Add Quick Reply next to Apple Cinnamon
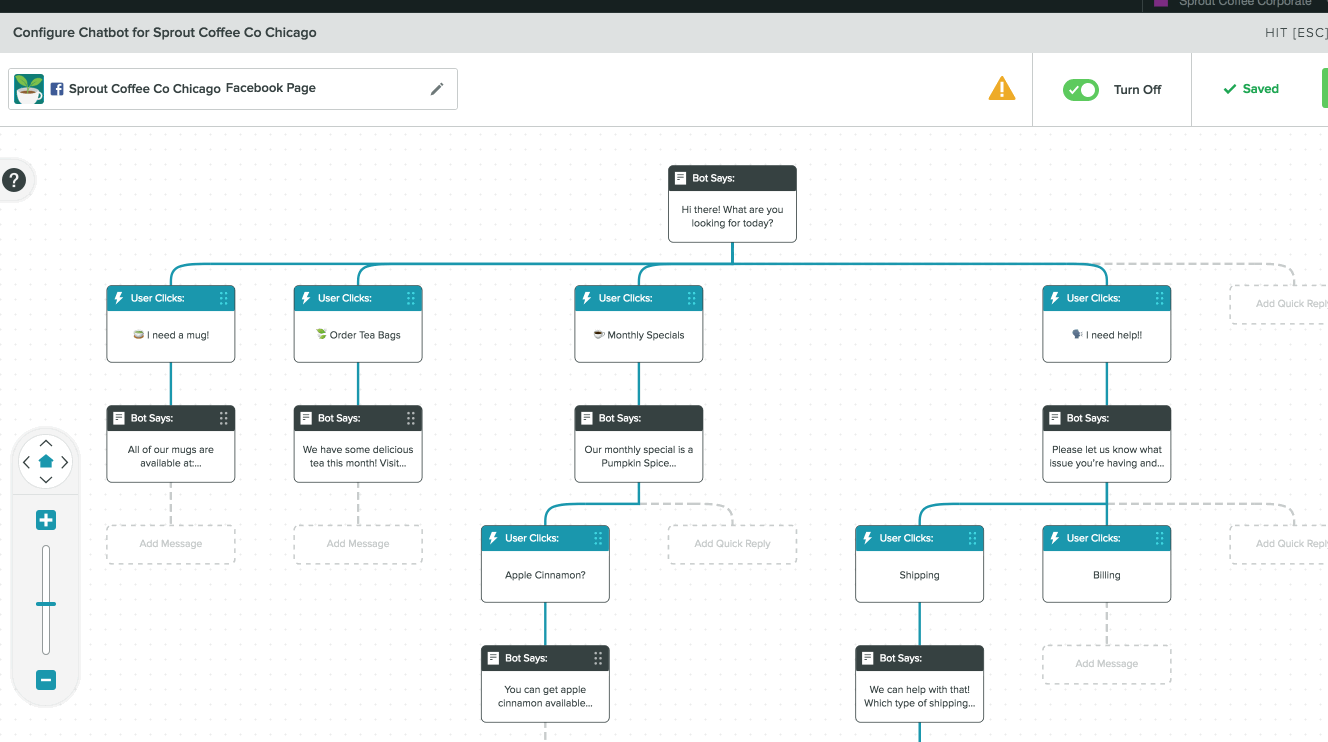The width and height of the screenshot is (1328, 742). pyautogui.click(x=733, y=544)
